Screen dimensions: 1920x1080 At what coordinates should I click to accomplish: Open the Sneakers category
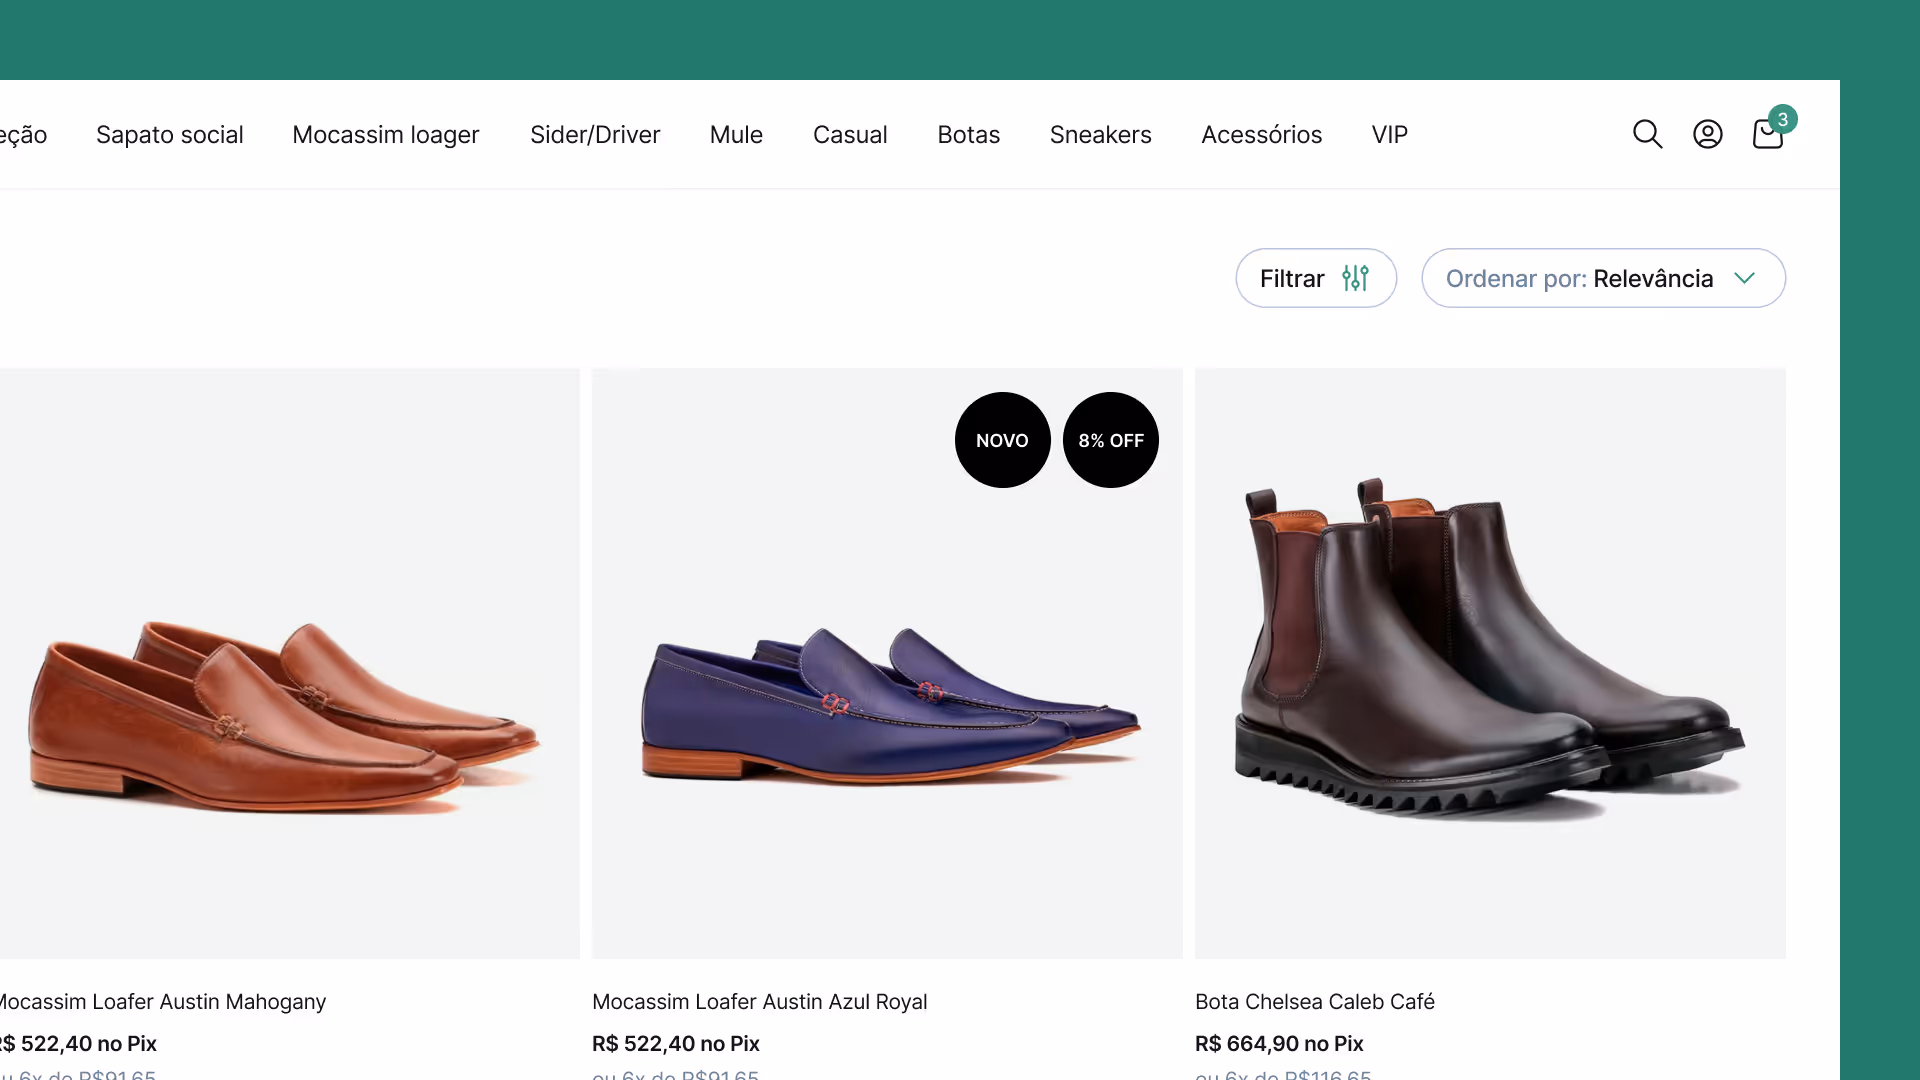[1100, 134]
